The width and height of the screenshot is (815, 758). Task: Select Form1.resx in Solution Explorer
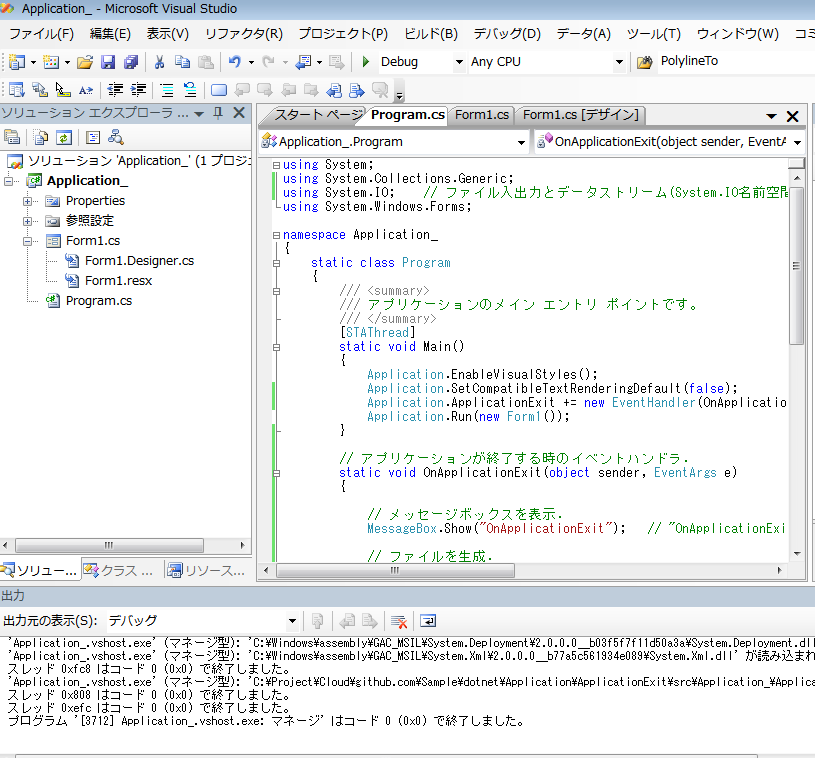click(119, 281)
